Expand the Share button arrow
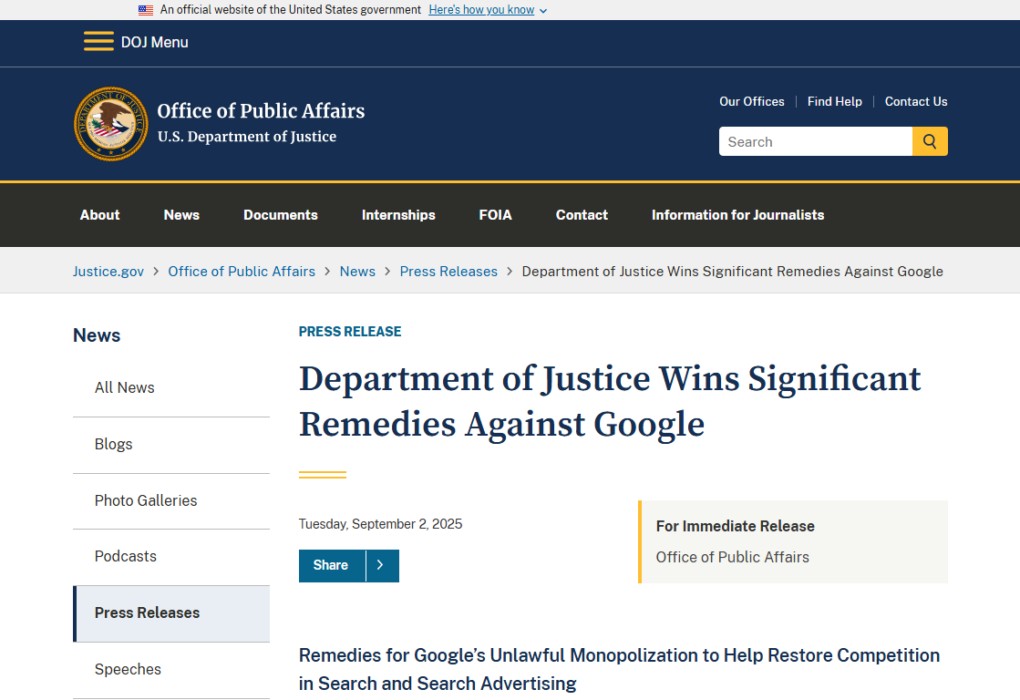 click(x=382, y=565)
